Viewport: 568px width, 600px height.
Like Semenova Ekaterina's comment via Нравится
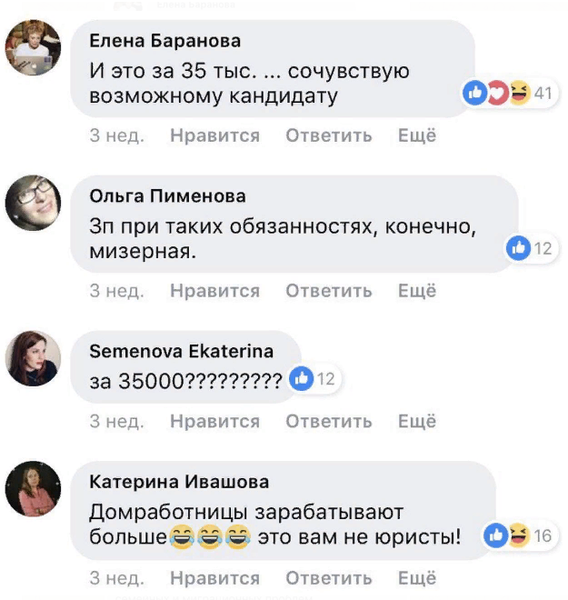coord(215,421)
